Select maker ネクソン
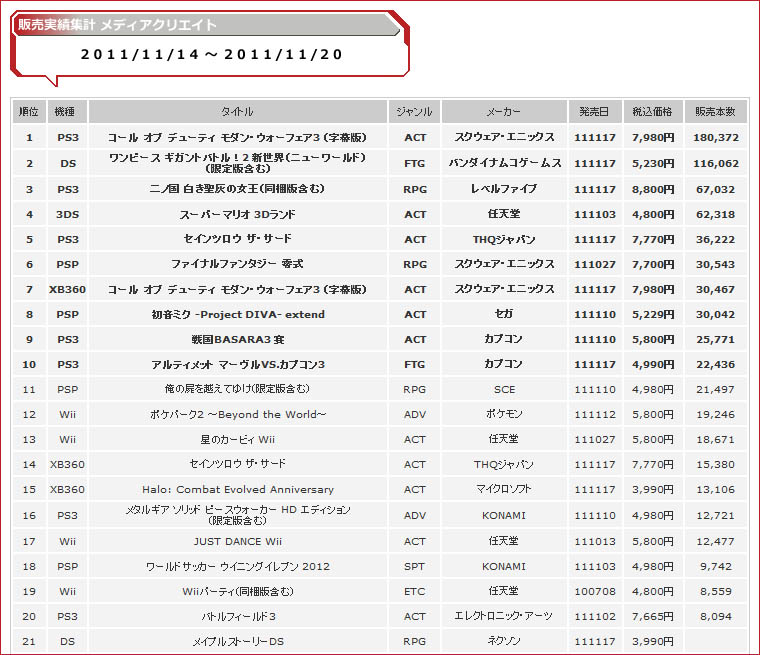Screen dimensions: 760x655 pyautogui.click(x=504, y=641)
